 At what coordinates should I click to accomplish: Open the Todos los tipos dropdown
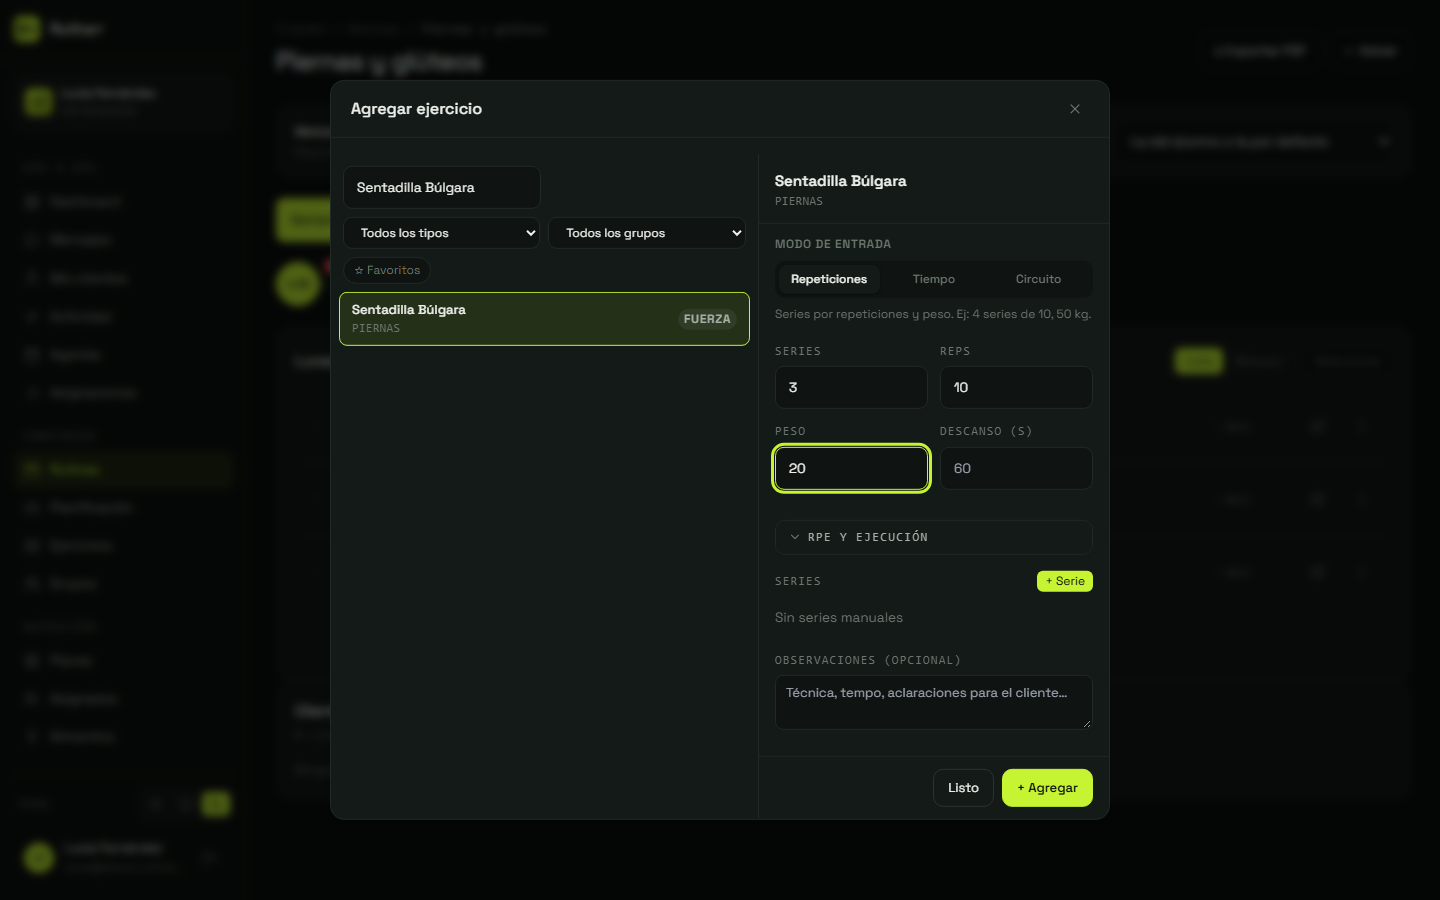point(442,233)
